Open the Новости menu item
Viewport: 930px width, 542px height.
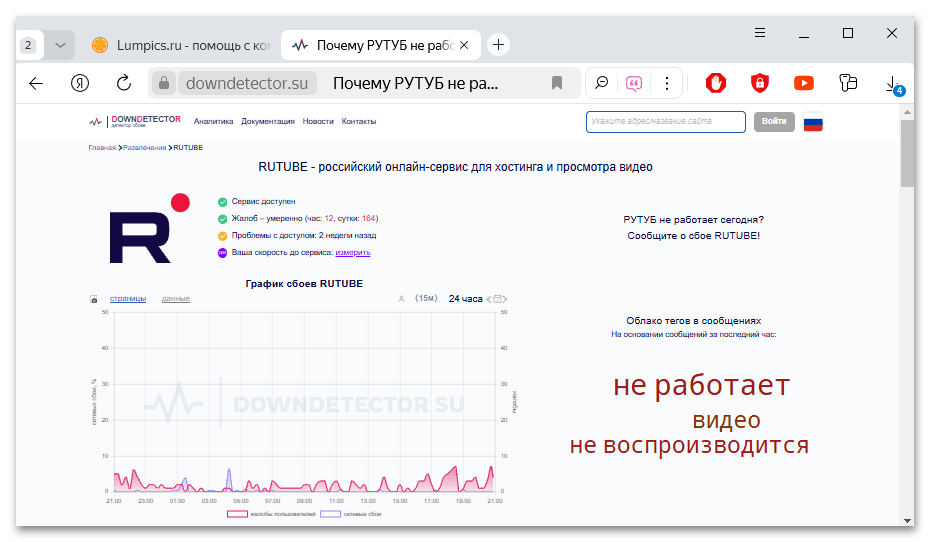[318, 121]
